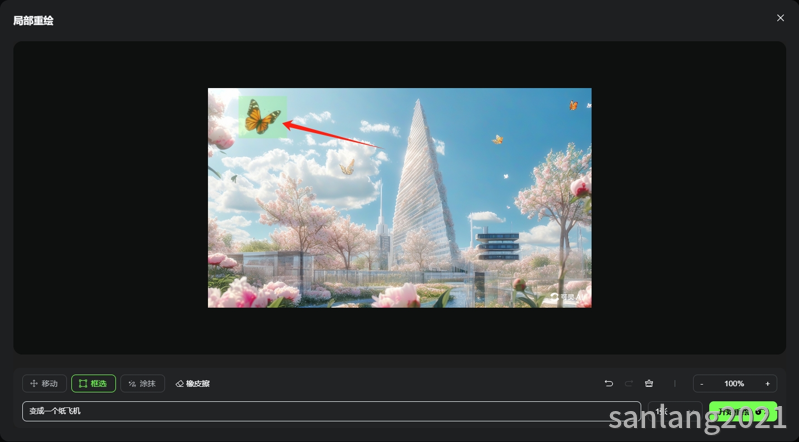Image resolution: width=799 pixels, height=442 pixels.
Task: Click the orange butterfly near top-right corner
Action: 573,105
